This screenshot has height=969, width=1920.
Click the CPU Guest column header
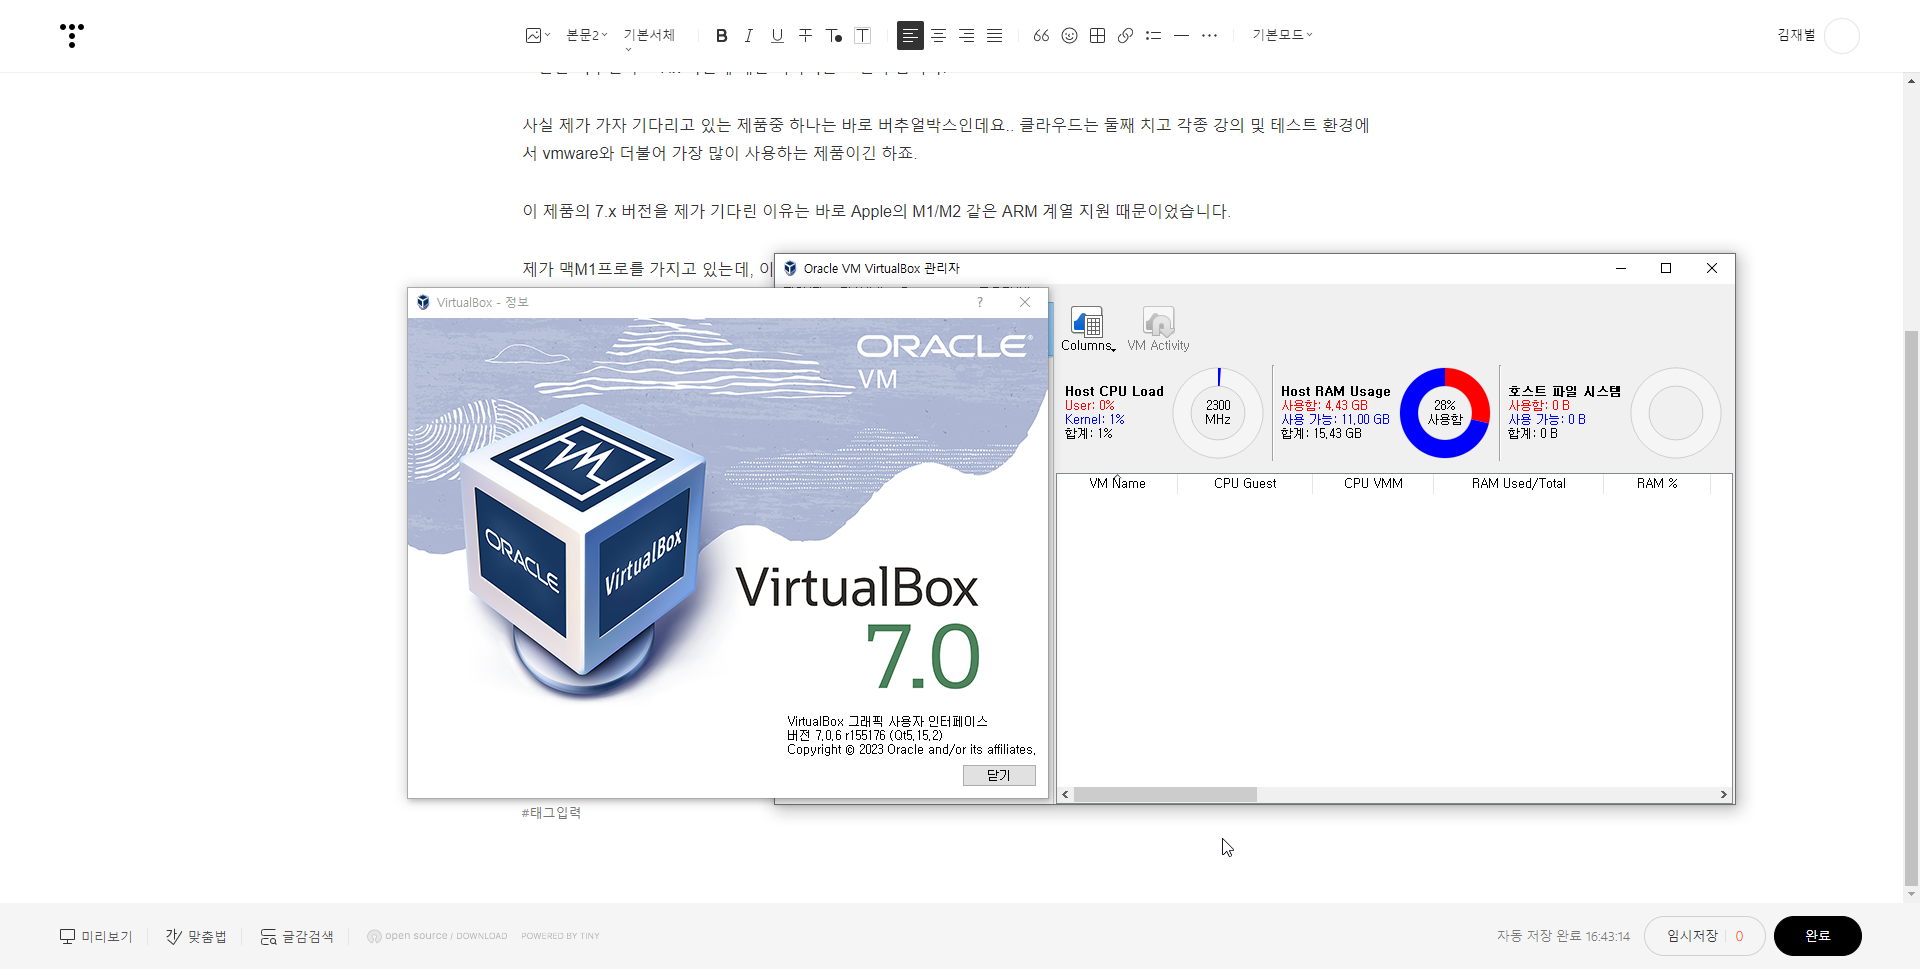tap(1245, 483)
